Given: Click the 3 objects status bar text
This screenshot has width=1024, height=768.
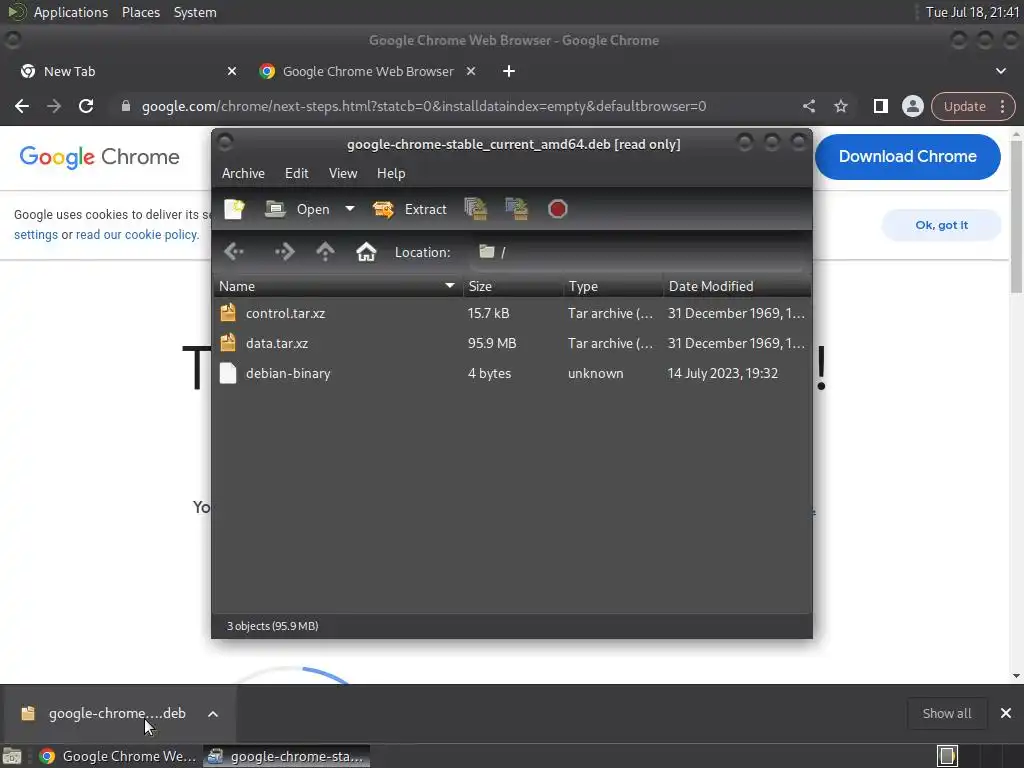Looking at the screenshot, I should click(x=272, y=626).
